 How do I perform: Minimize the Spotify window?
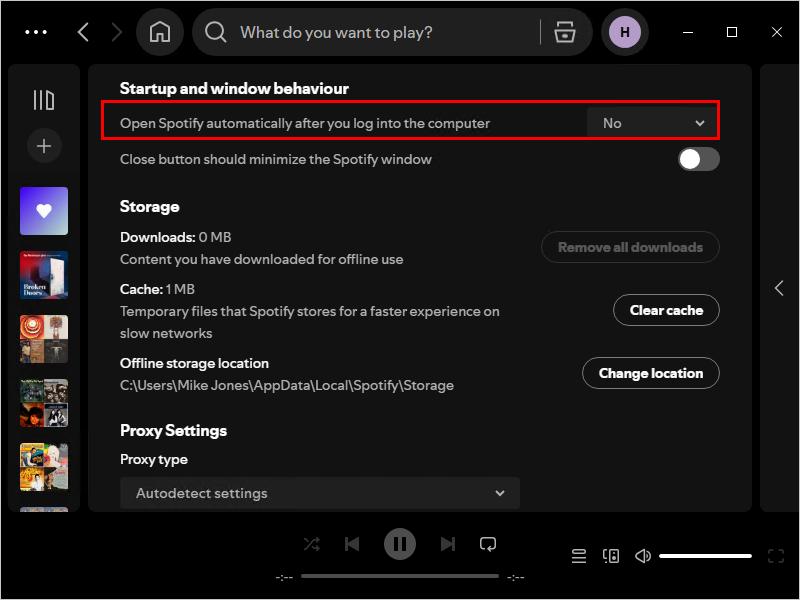(688, 32)
